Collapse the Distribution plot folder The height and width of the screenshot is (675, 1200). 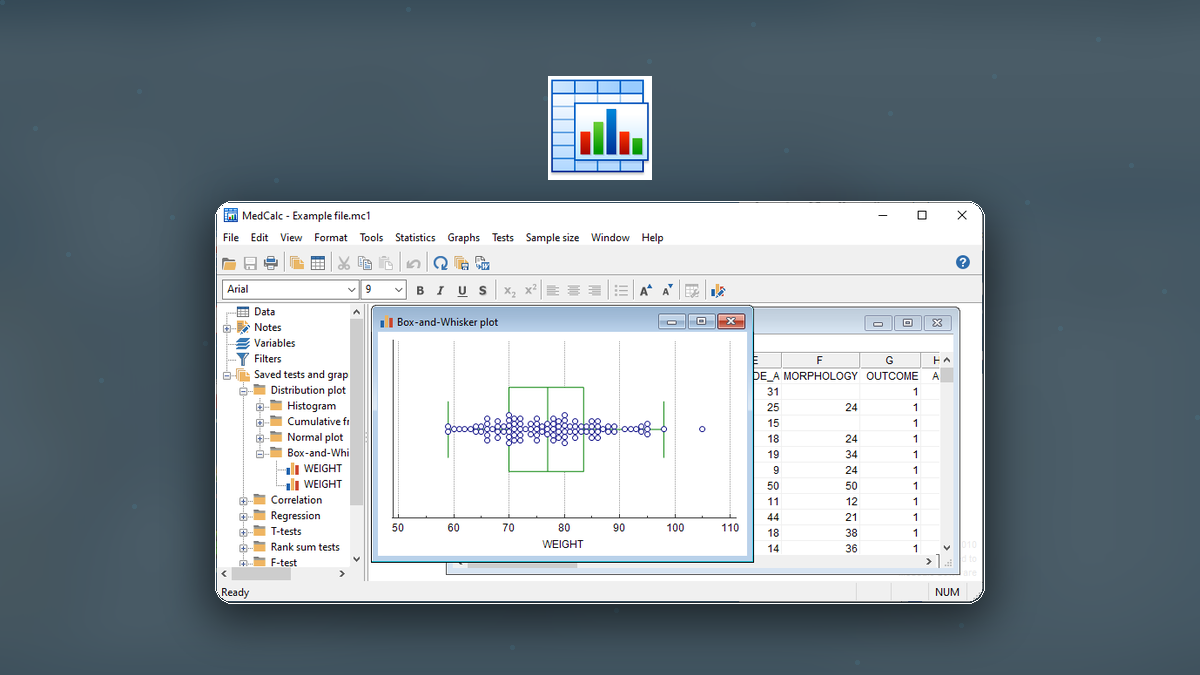[244, 391]
